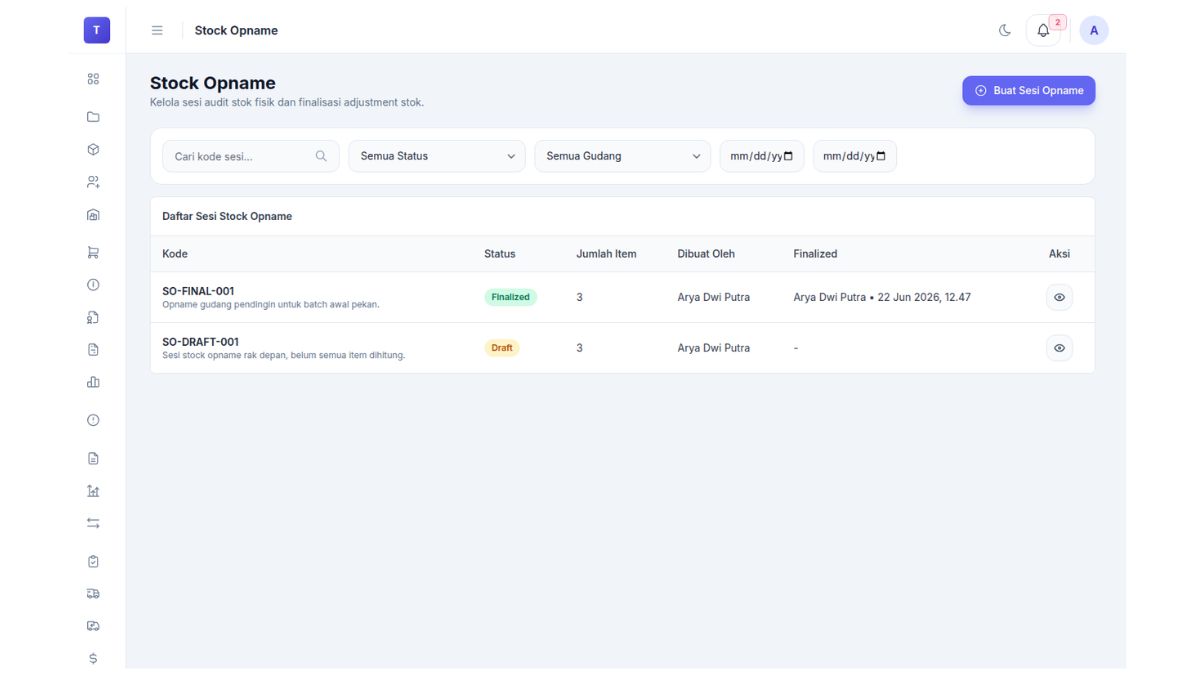Click the first mm/dd/yy date field
This screenshot has height=675, width=1200.
pyautogui.click(x=762, y=156)
